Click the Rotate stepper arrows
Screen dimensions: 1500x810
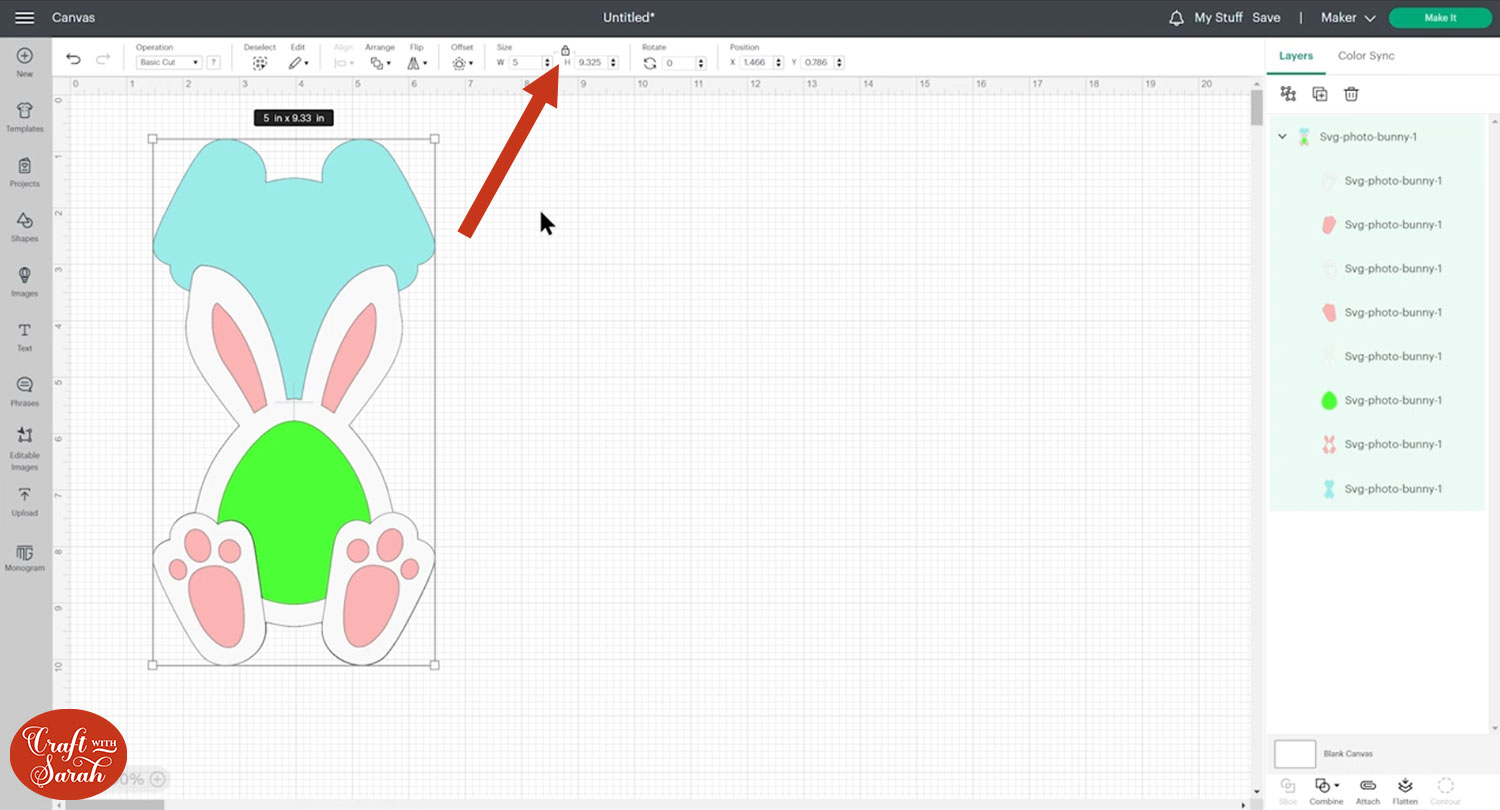coord(701,63)
